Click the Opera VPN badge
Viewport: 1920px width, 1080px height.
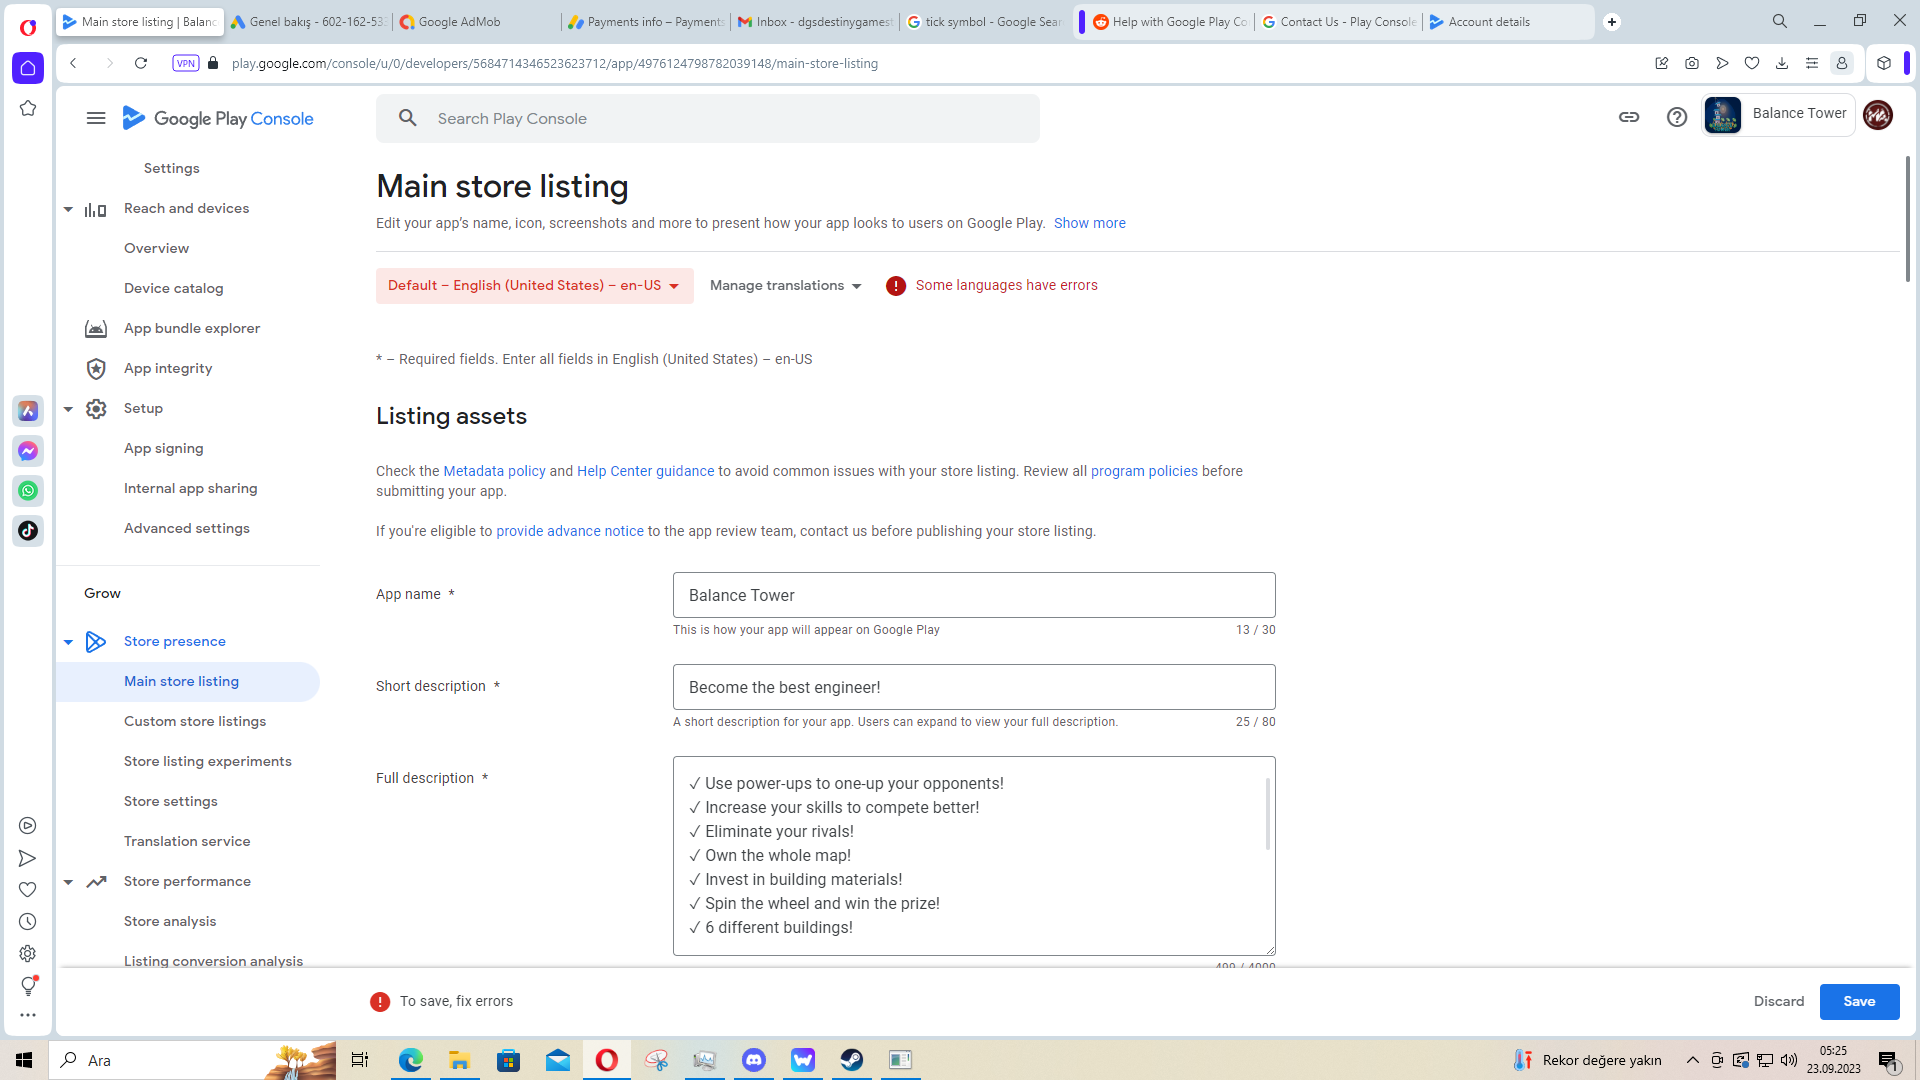point(186,63)
